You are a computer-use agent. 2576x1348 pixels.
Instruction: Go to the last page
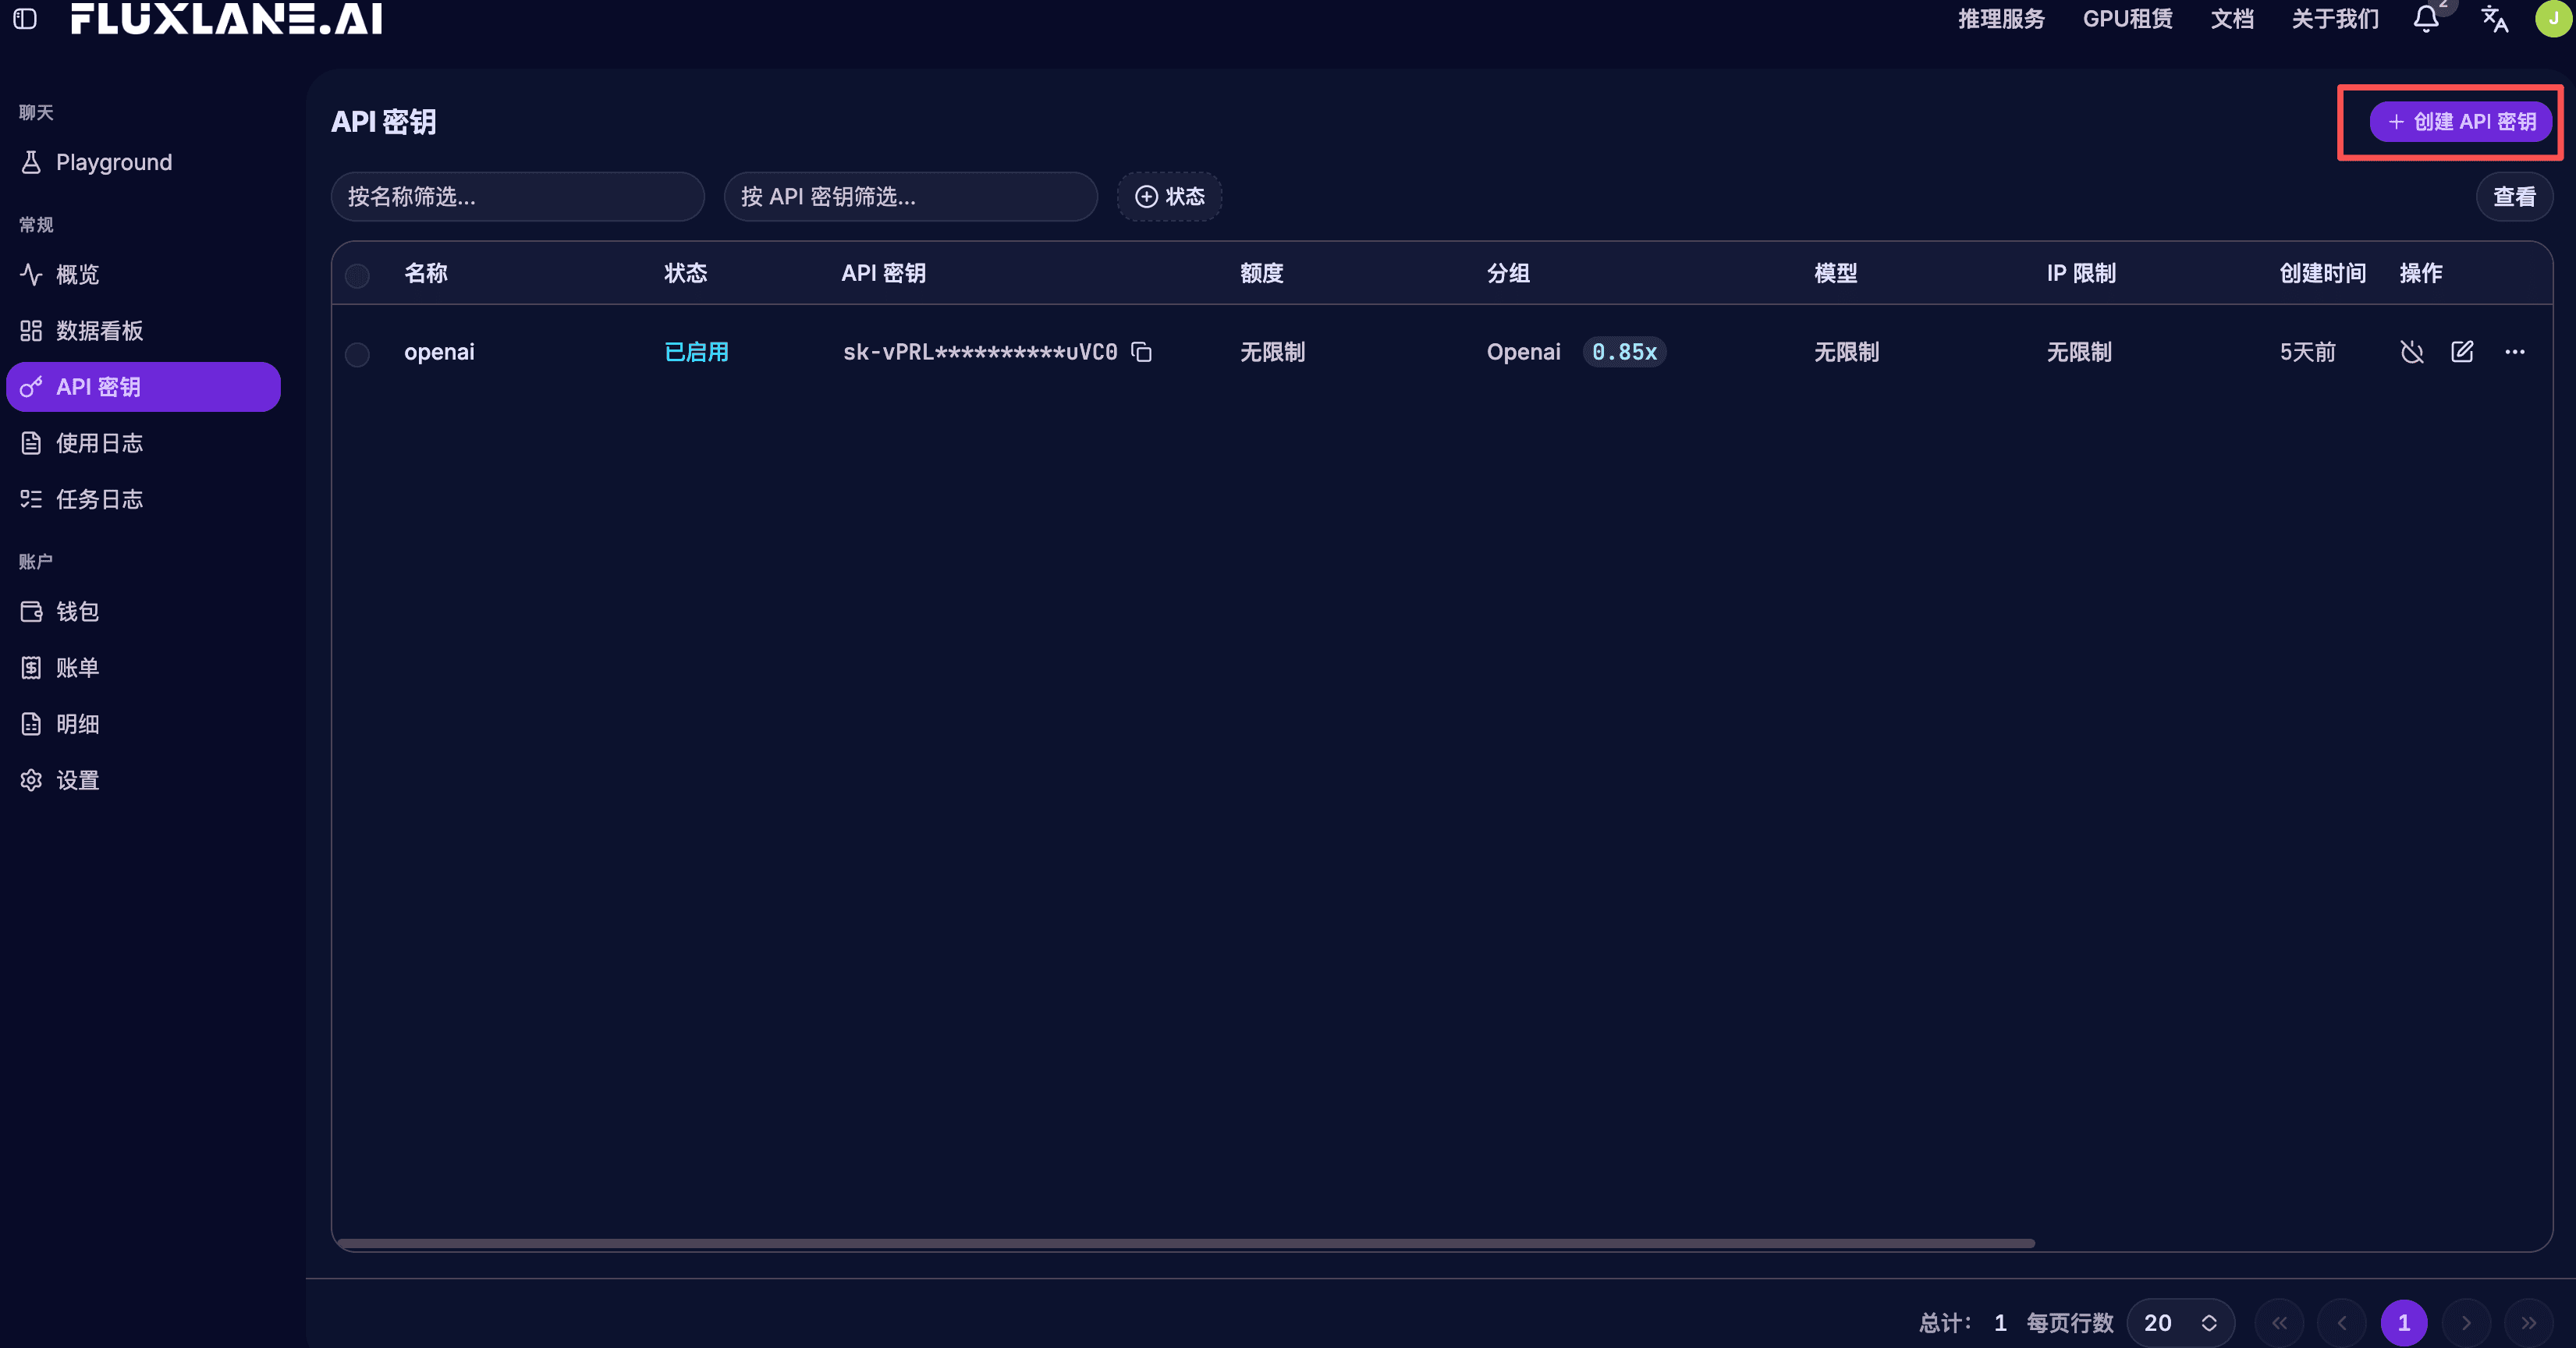(2528, 1323)
